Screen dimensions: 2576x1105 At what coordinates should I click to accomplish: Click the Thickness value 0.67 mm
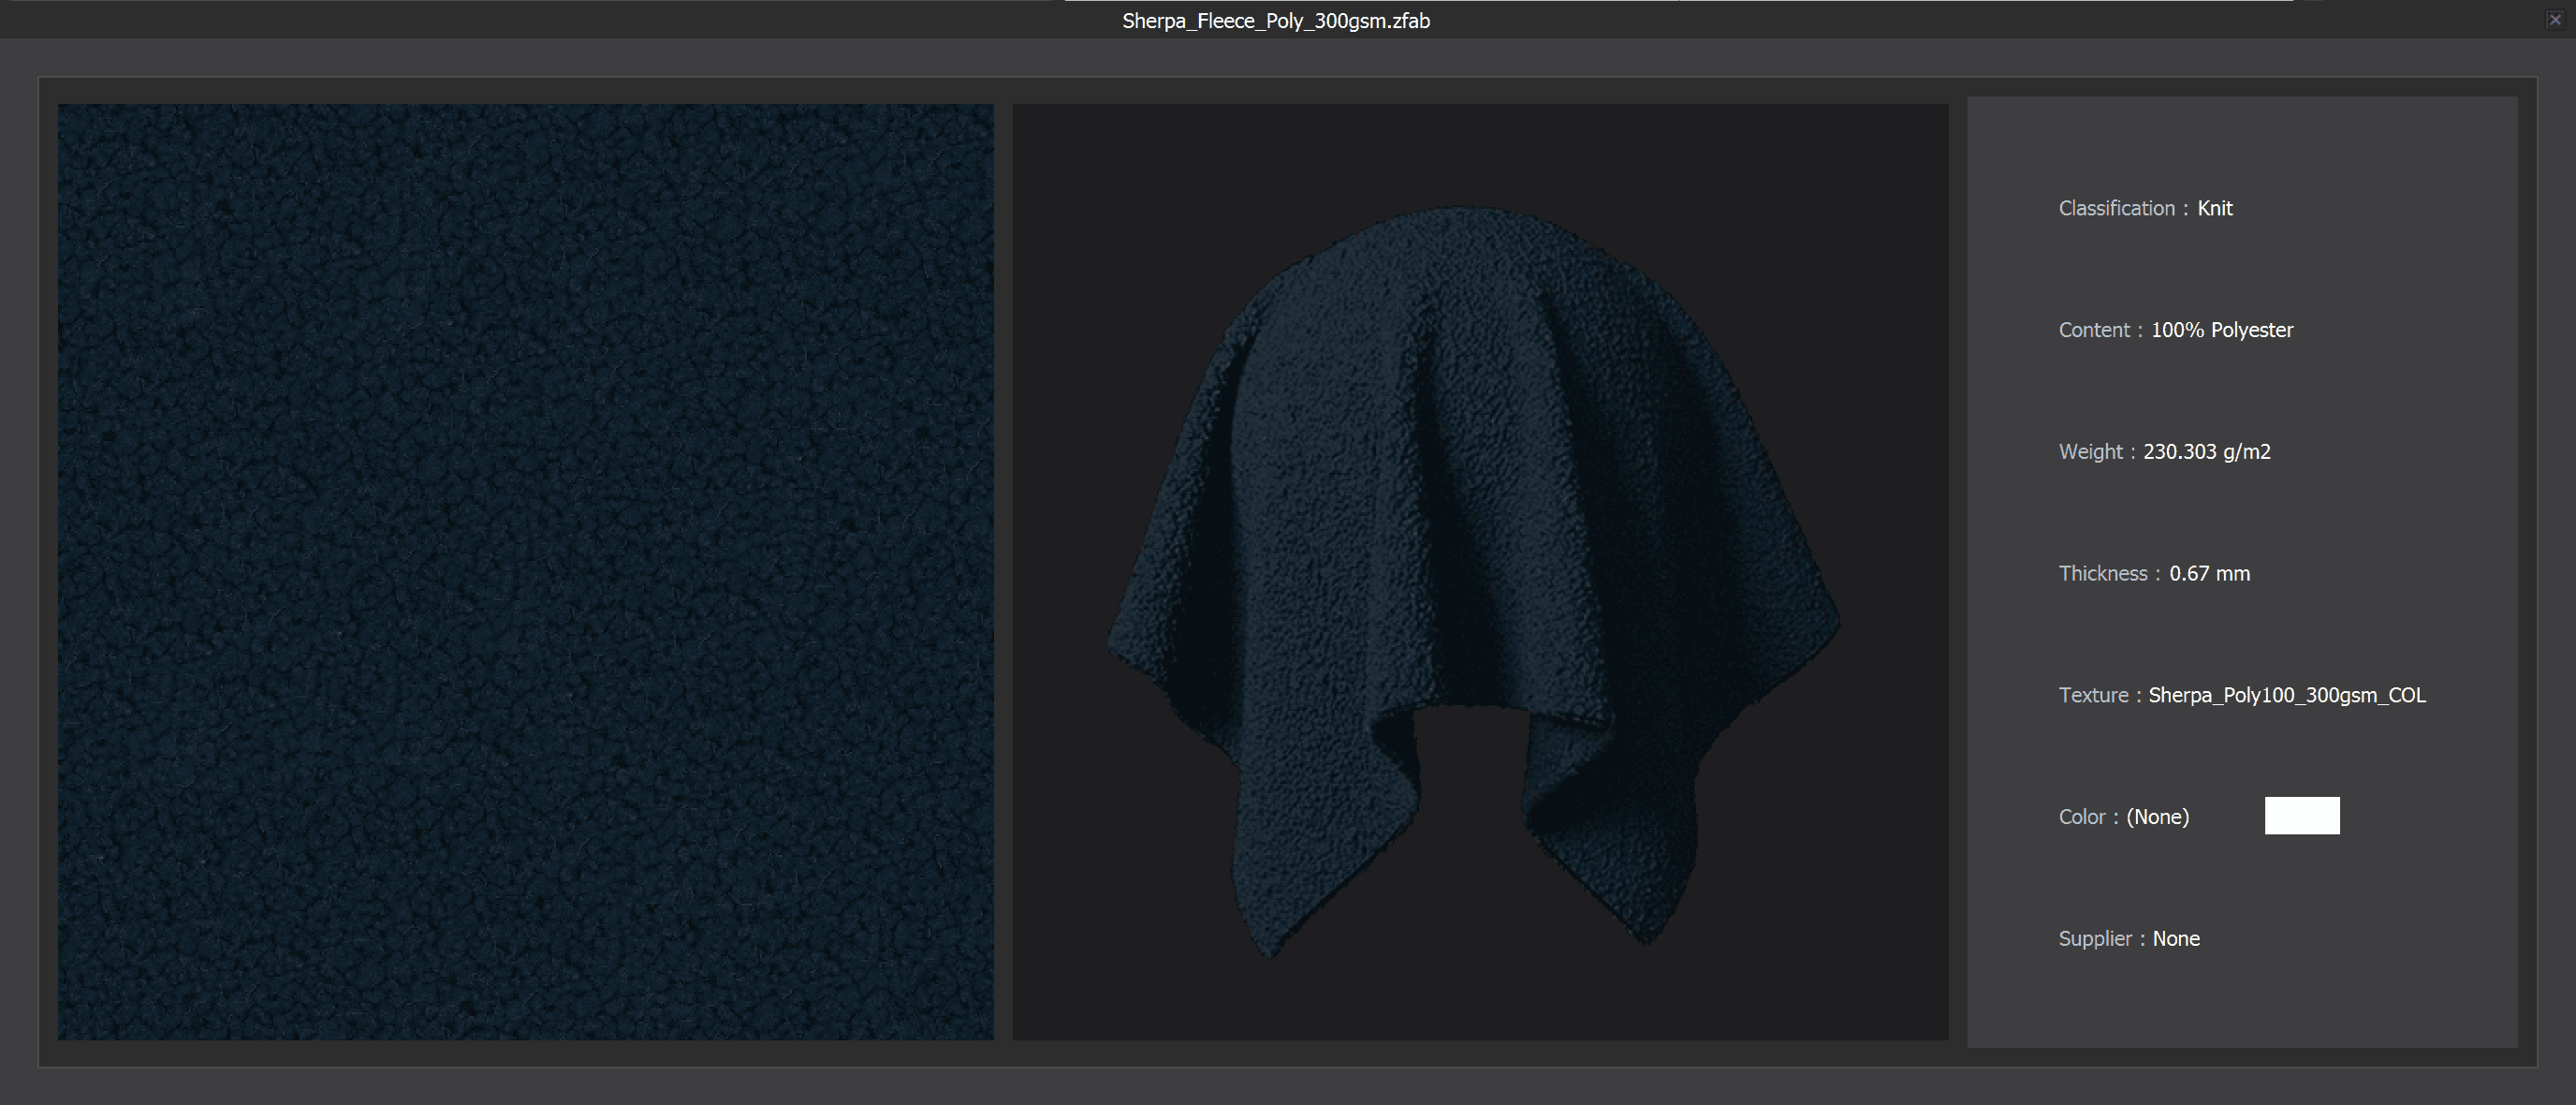[x=2210, y=574]
